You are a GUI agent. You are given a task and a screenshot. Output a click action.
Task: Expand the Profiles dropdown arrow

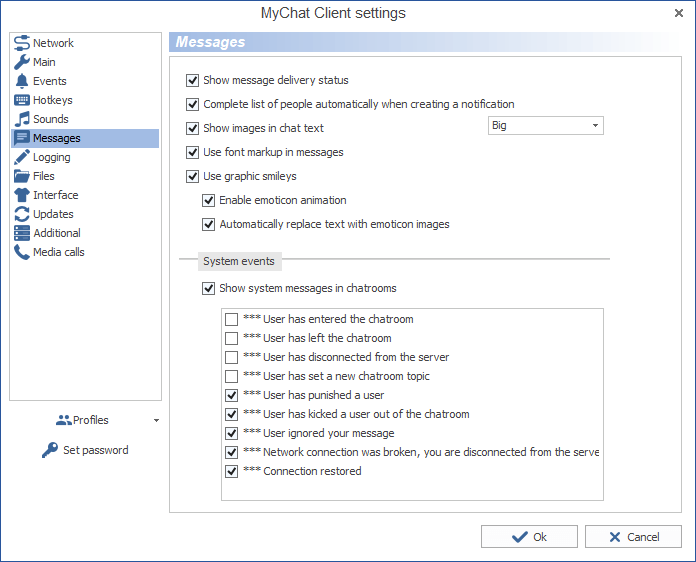click(x=156, y=421)
